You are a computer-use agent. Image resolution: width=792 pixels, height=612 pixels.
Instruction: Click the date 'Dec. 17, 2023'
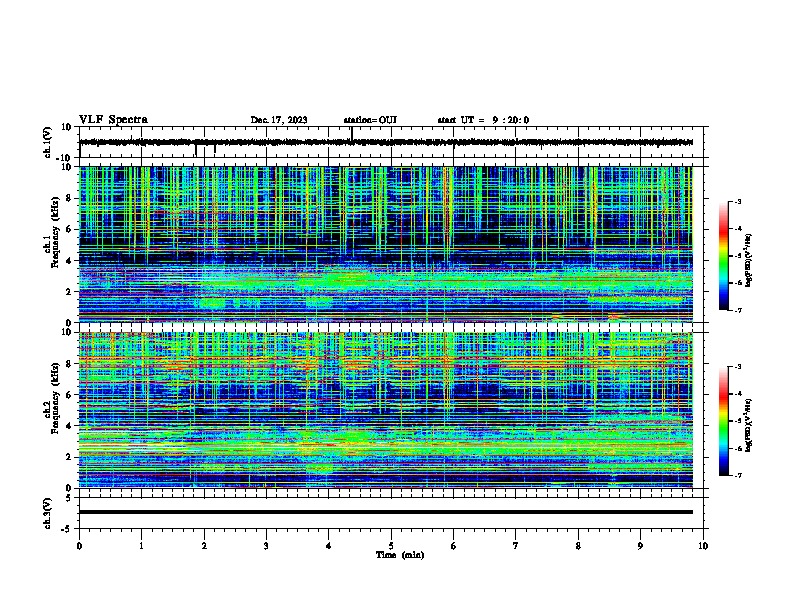(x=279, y=120)
